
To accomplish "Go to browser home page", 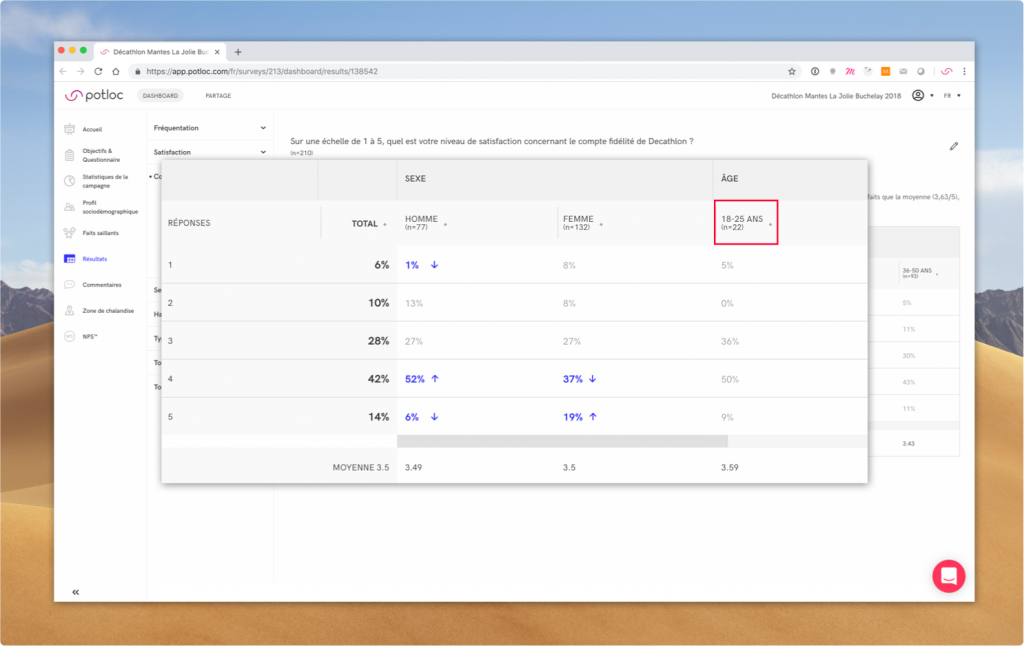I will pos(116,71).
